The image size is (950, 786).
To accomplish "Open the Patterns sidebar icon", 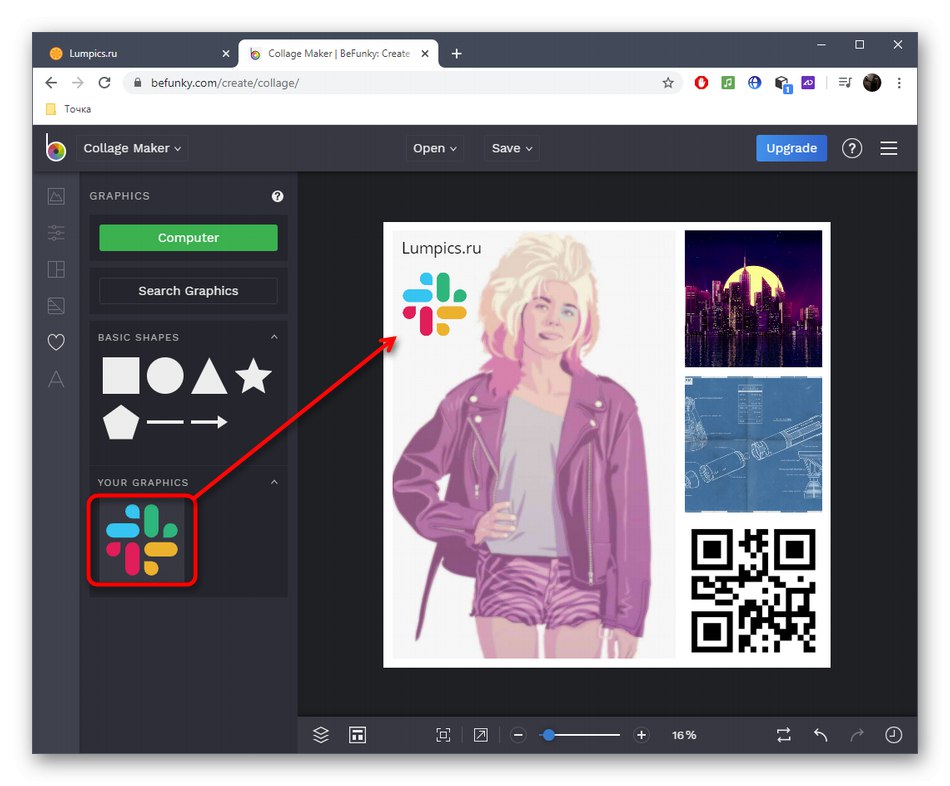I will point(56,305).
